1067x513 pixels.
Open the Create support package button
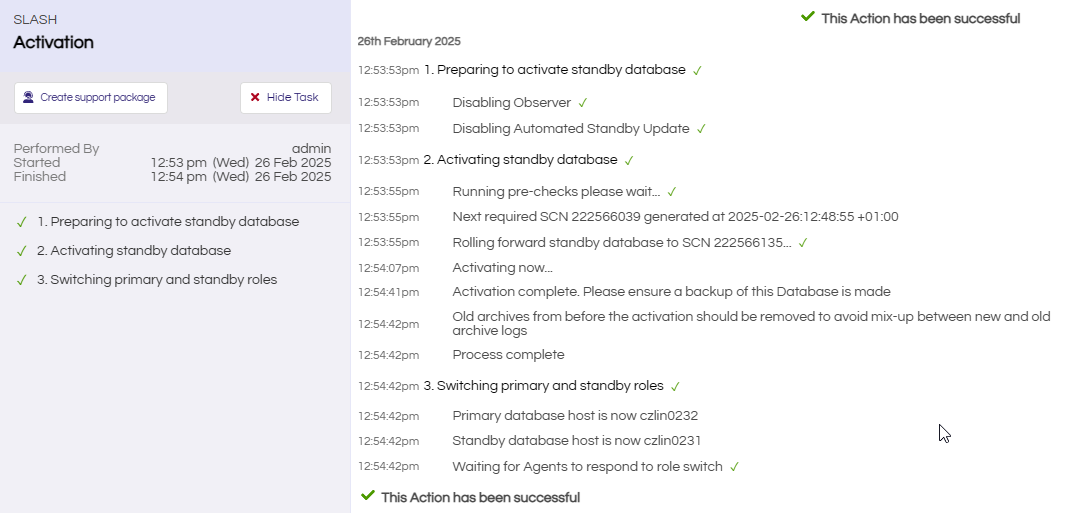click(91, 97)
